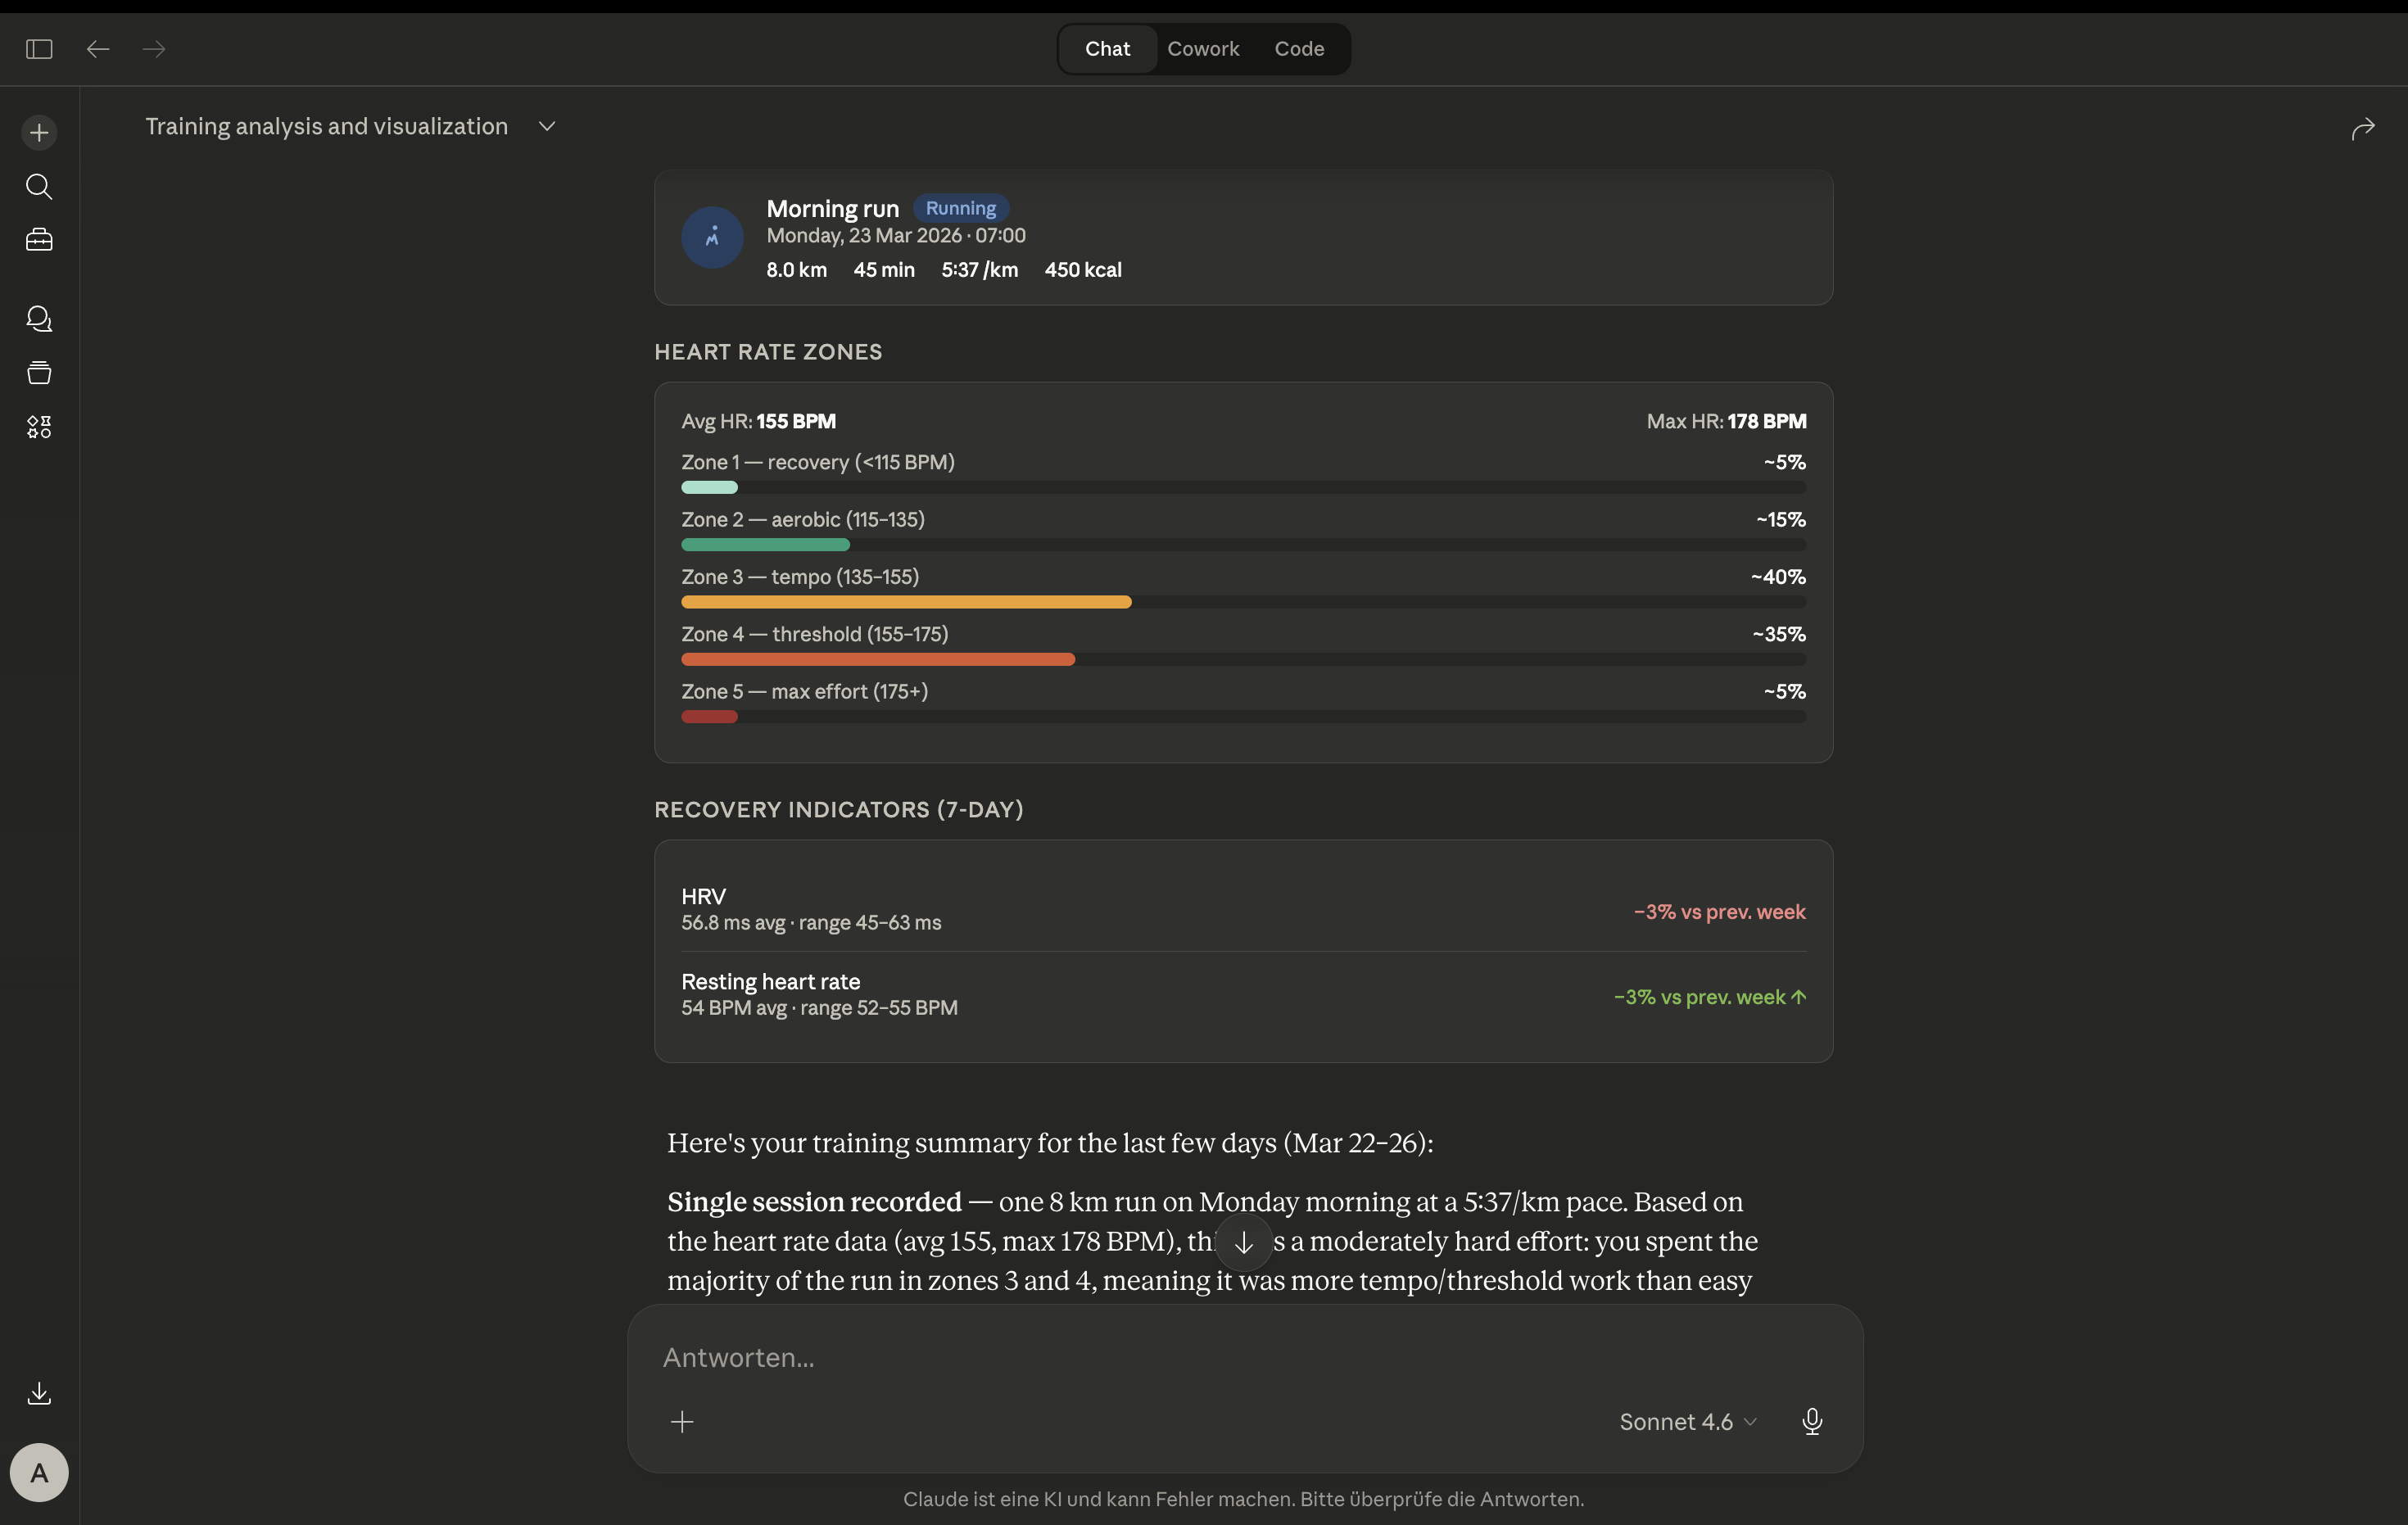The width and height of the screenshot is (2408, 1525).
Task: Open the Sonnet 4.6 model selector
Action: click(1687, 1421)
